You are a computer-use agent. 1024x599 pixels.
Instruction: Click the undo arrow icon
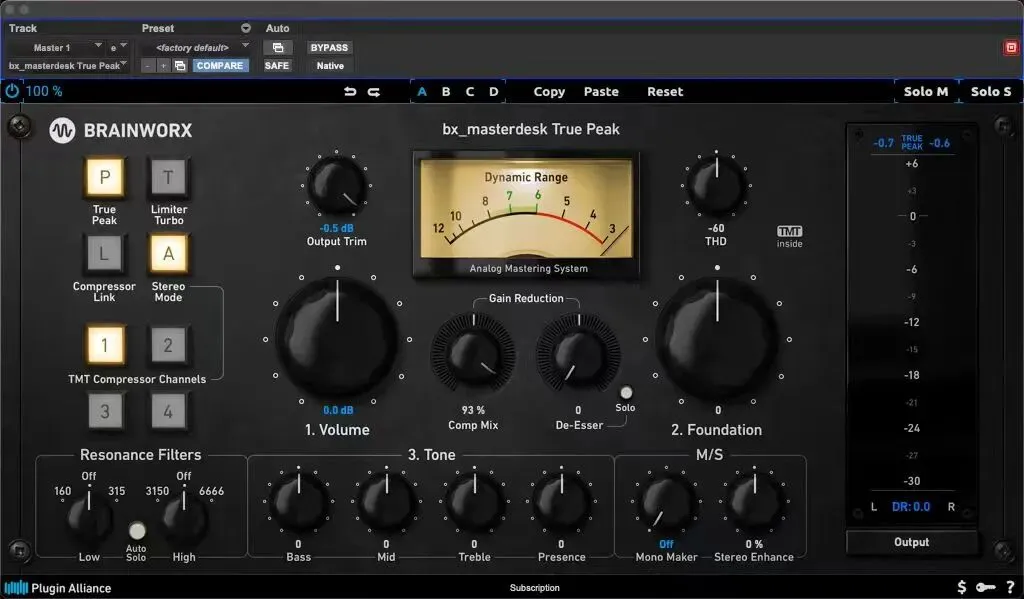pyautogui.click(x=350, y=91)
